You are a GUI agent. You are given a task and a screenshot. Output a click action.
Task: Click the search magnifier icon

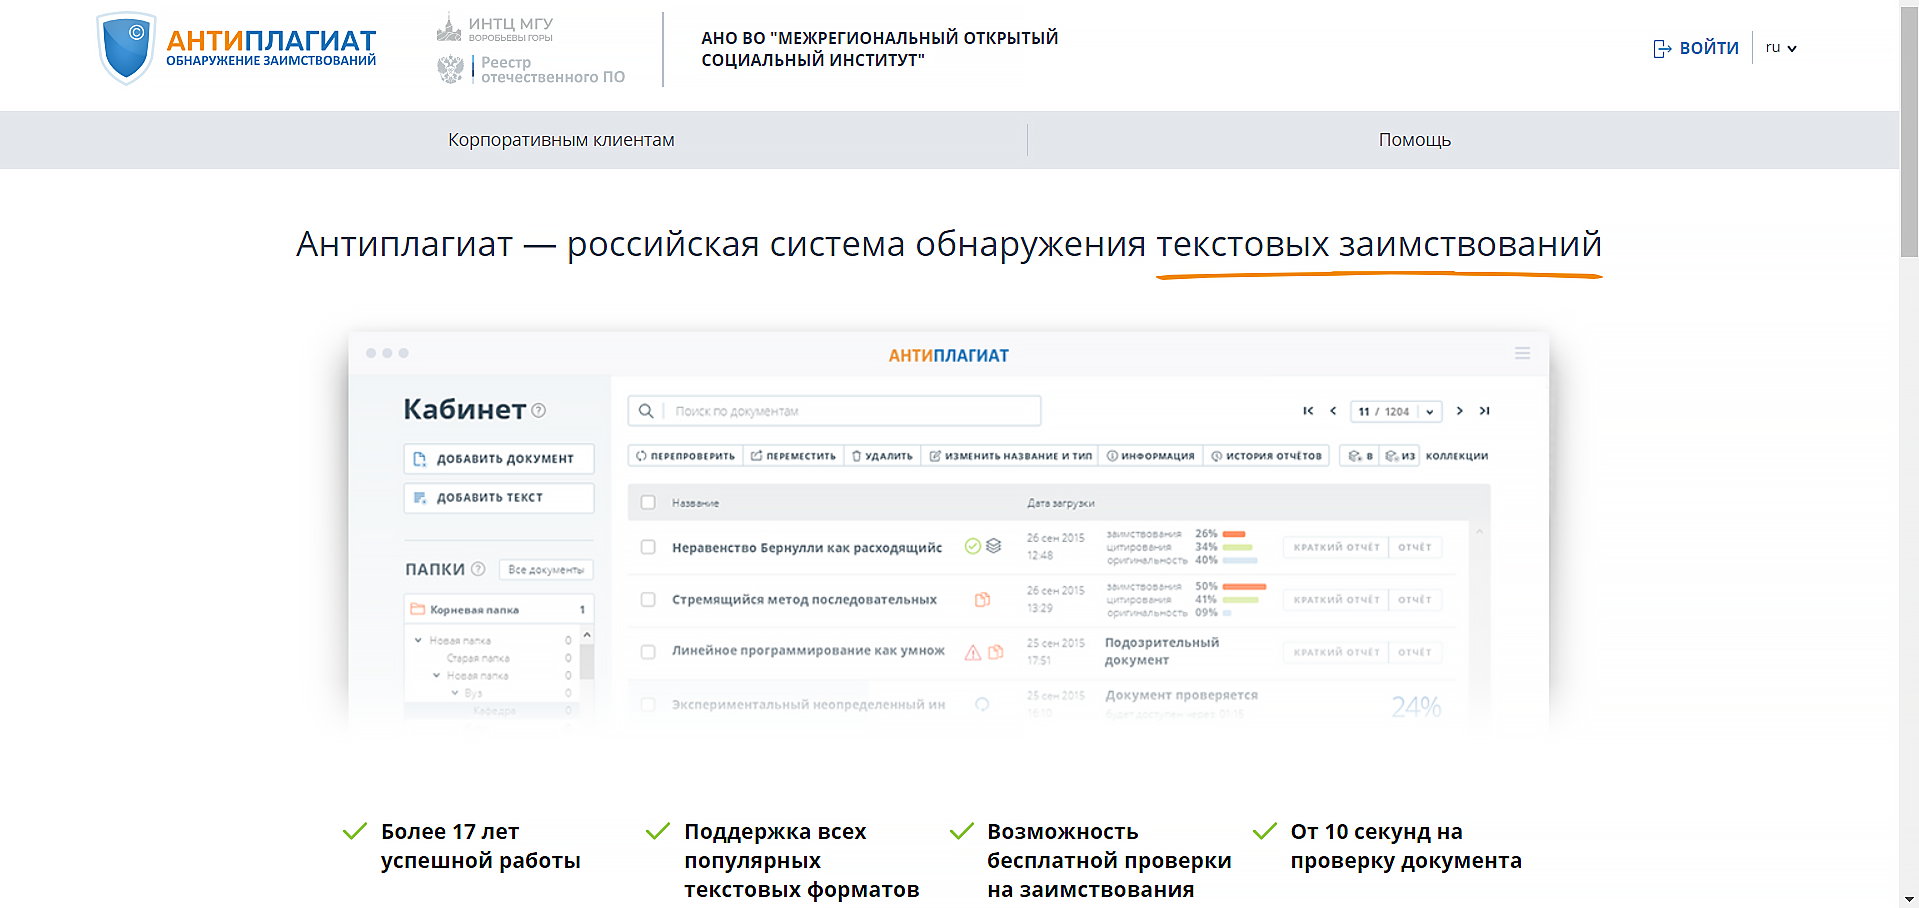(x=646, y=411)
